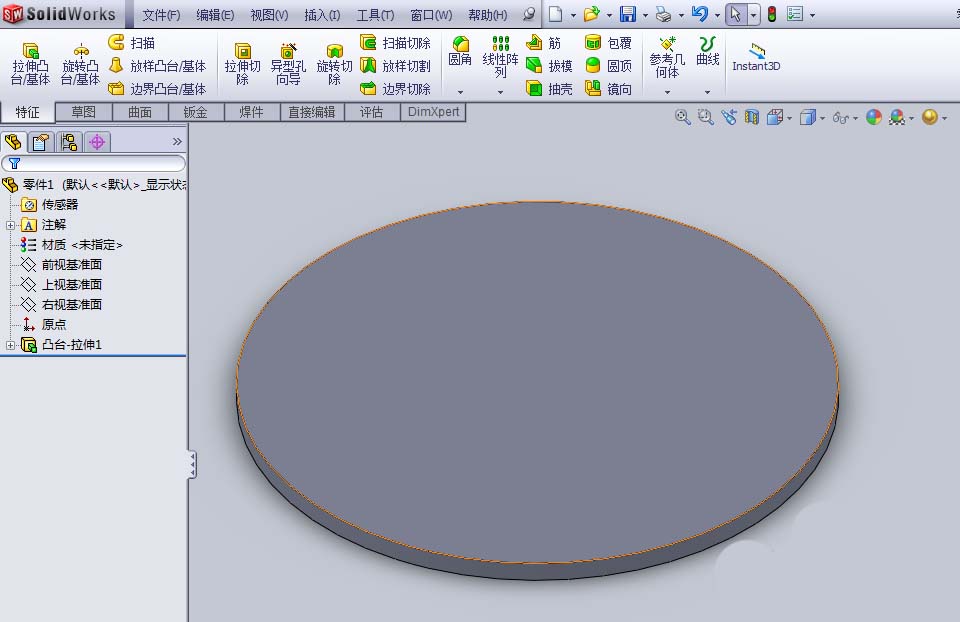Expand the 凸台-拉伸1 feature node

coord(10,345)
